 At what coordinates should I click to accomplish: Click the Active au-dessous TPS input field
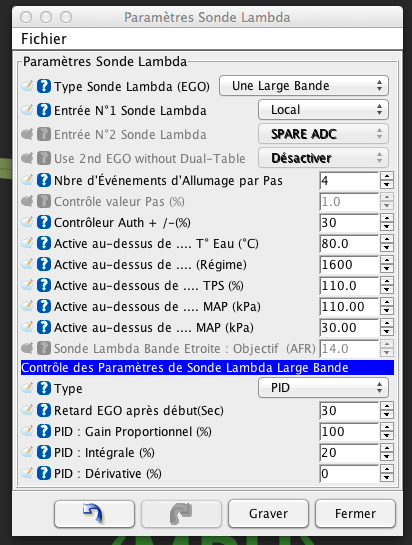349,285
